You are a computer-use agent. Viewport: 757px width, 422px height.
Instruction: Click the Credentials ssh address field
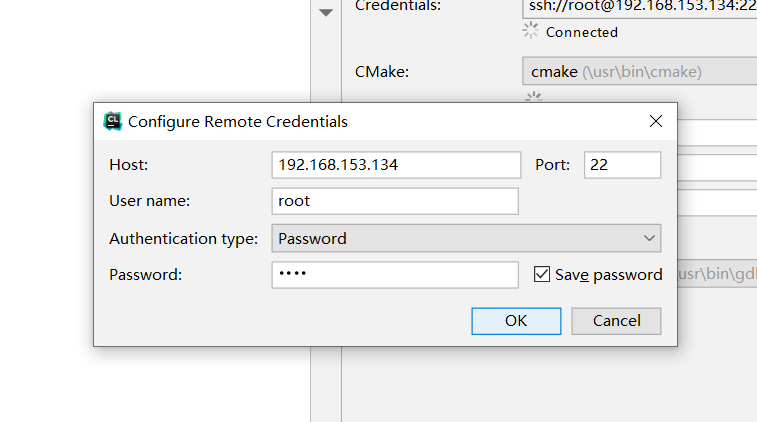pos(640,7)
